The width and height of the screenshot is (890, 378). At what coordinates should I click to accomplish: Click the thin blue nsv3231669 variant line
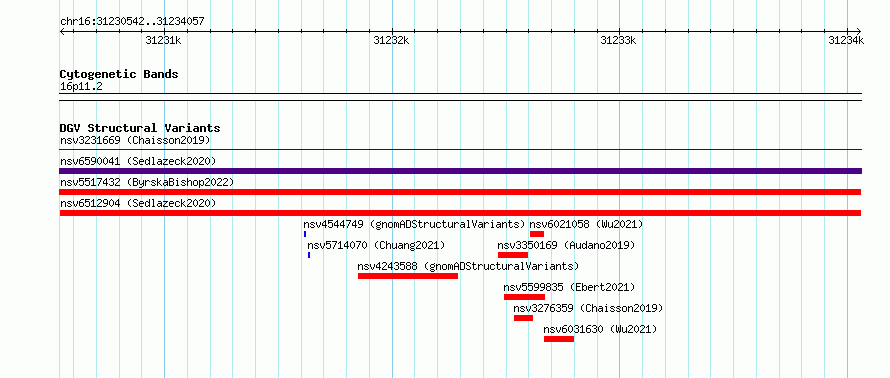460,150
